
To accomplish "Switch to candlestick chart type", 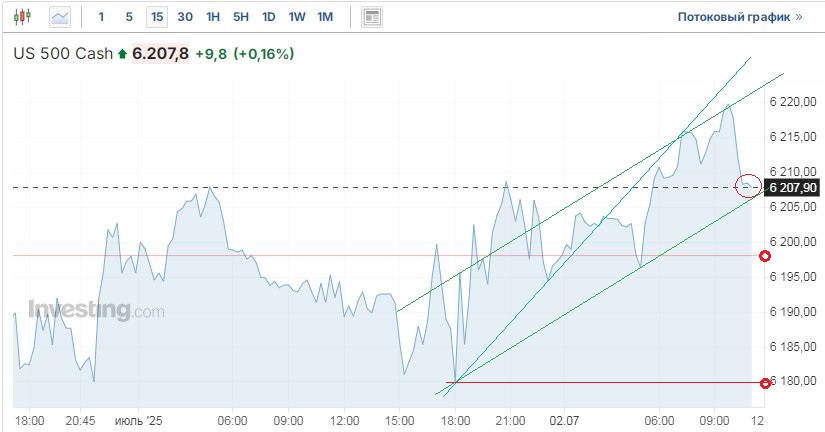I will click(24, 17).
